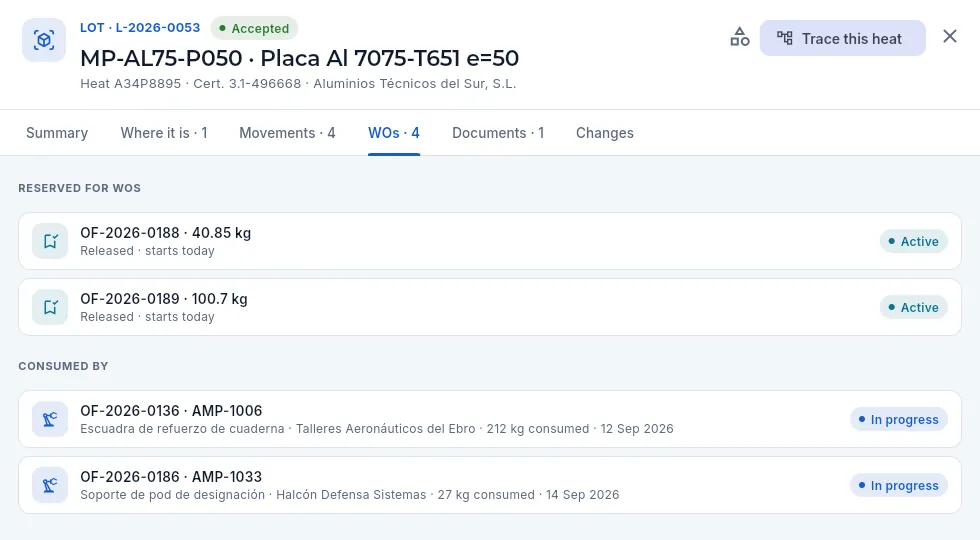Click the lot cube icon beside the title
The width and height of the screenshot is (980, 540).
44,40
